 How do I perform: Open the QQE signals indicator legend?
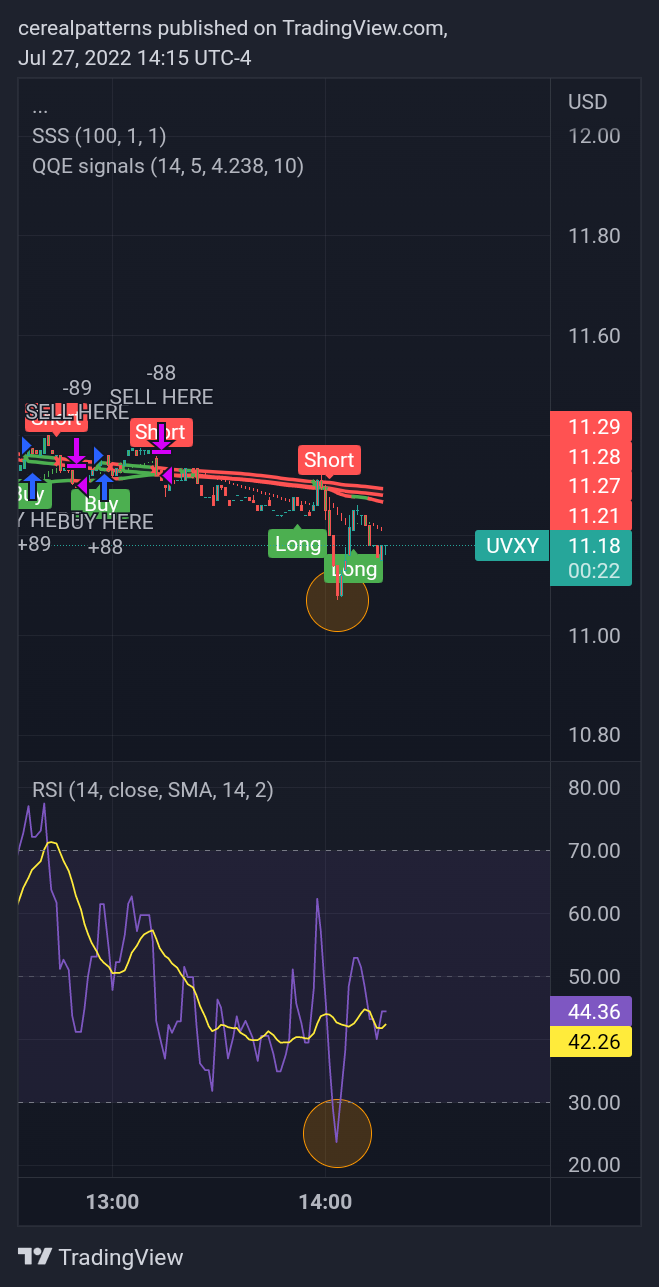[x=168, y=166]
